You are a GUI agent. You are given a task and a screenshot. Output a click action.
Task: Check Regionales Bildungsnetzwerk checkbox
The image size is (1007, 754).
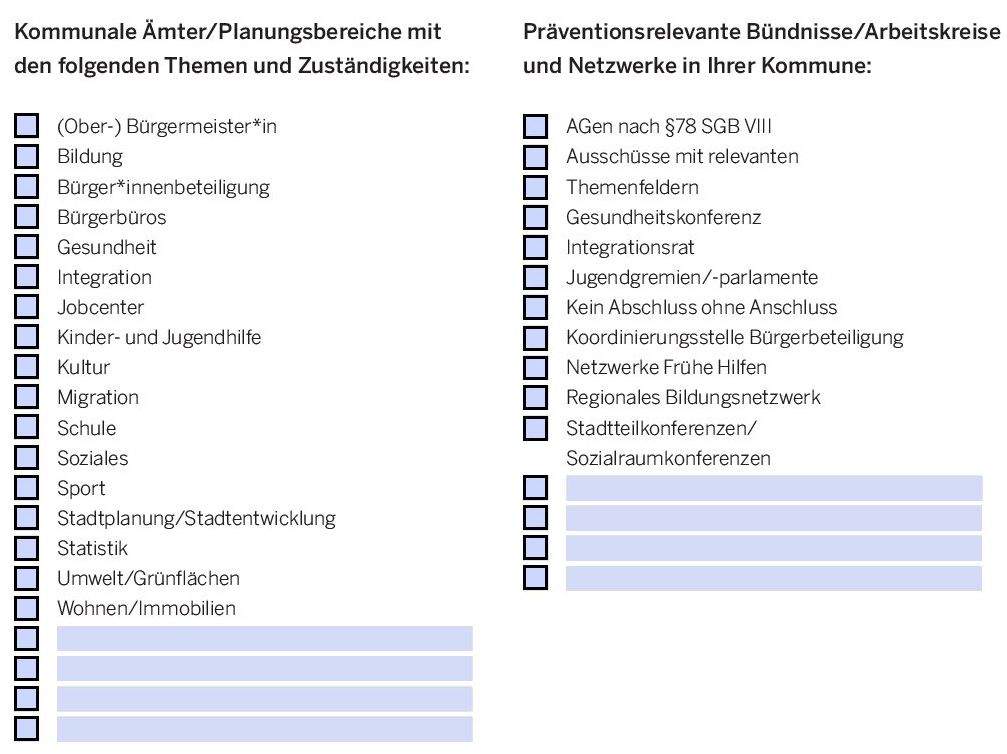tap(536, 398)
